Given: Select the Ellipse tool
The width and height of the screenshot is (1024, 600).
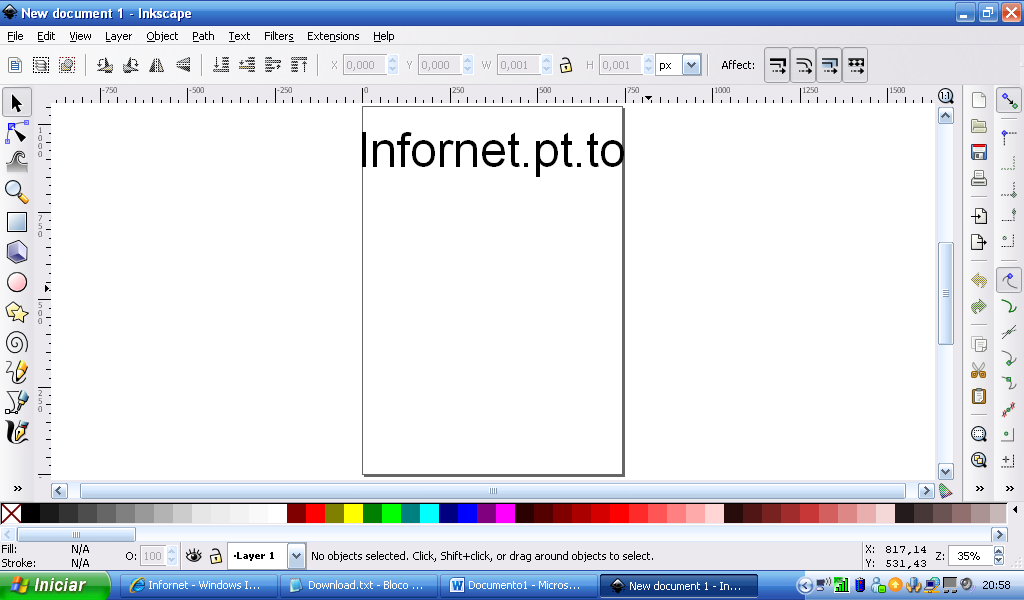Looking at the screenshot, I should tap(16, 281).
